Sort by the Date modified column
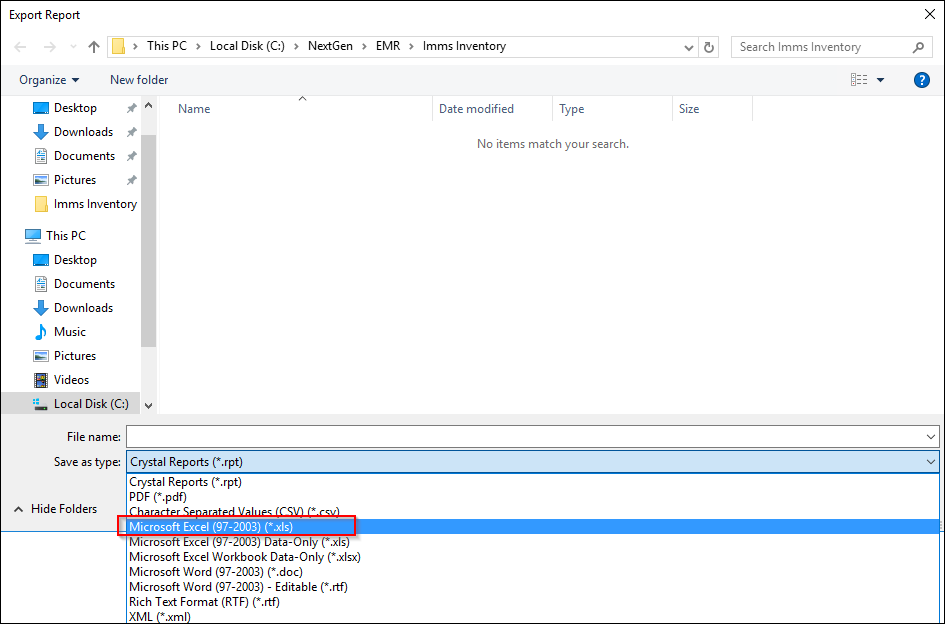 [476, 109]
